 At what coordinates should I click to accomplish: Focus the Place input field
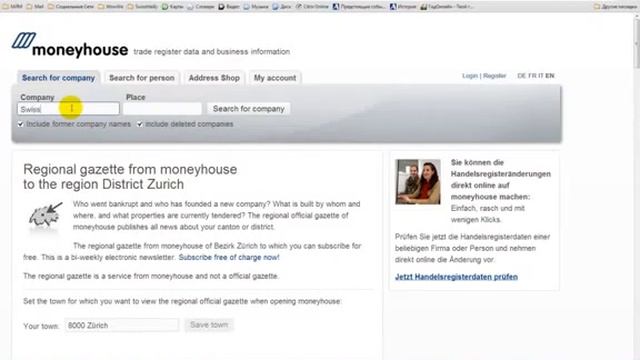[162, 109]
